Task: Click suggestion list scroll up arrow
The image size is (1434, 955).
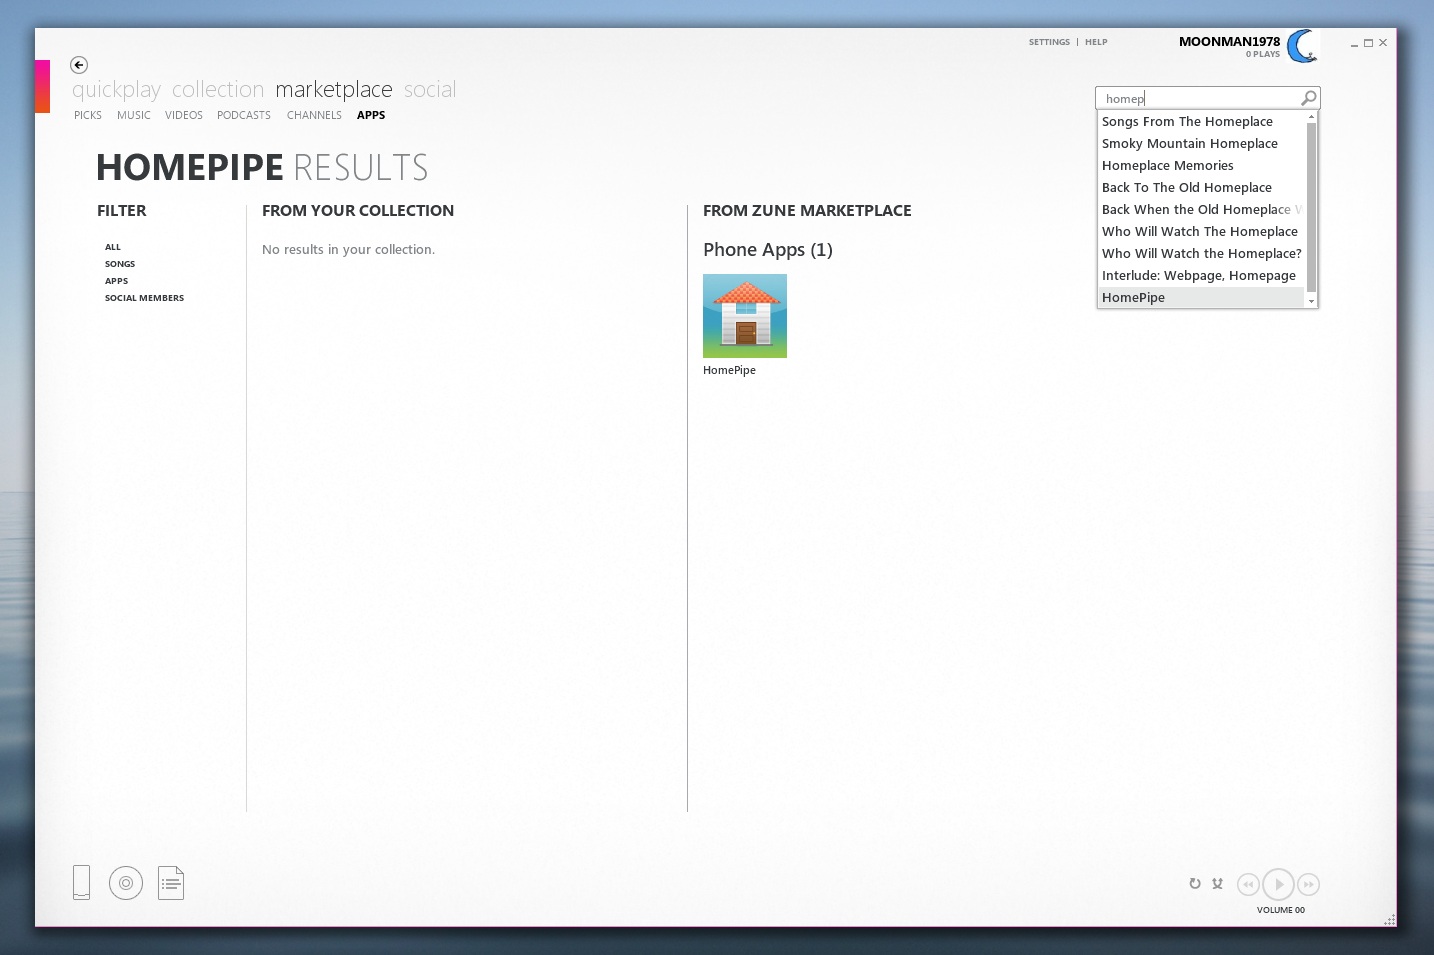Action: (x=1311, y=117)
